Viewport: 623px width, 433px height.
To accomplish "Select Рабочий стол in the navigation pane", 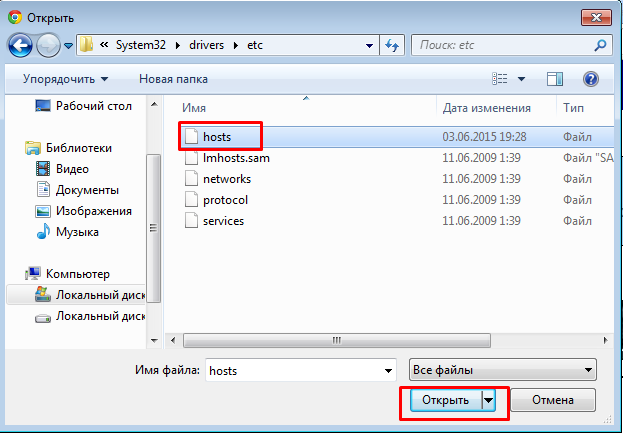I will [x=84, y=106].
